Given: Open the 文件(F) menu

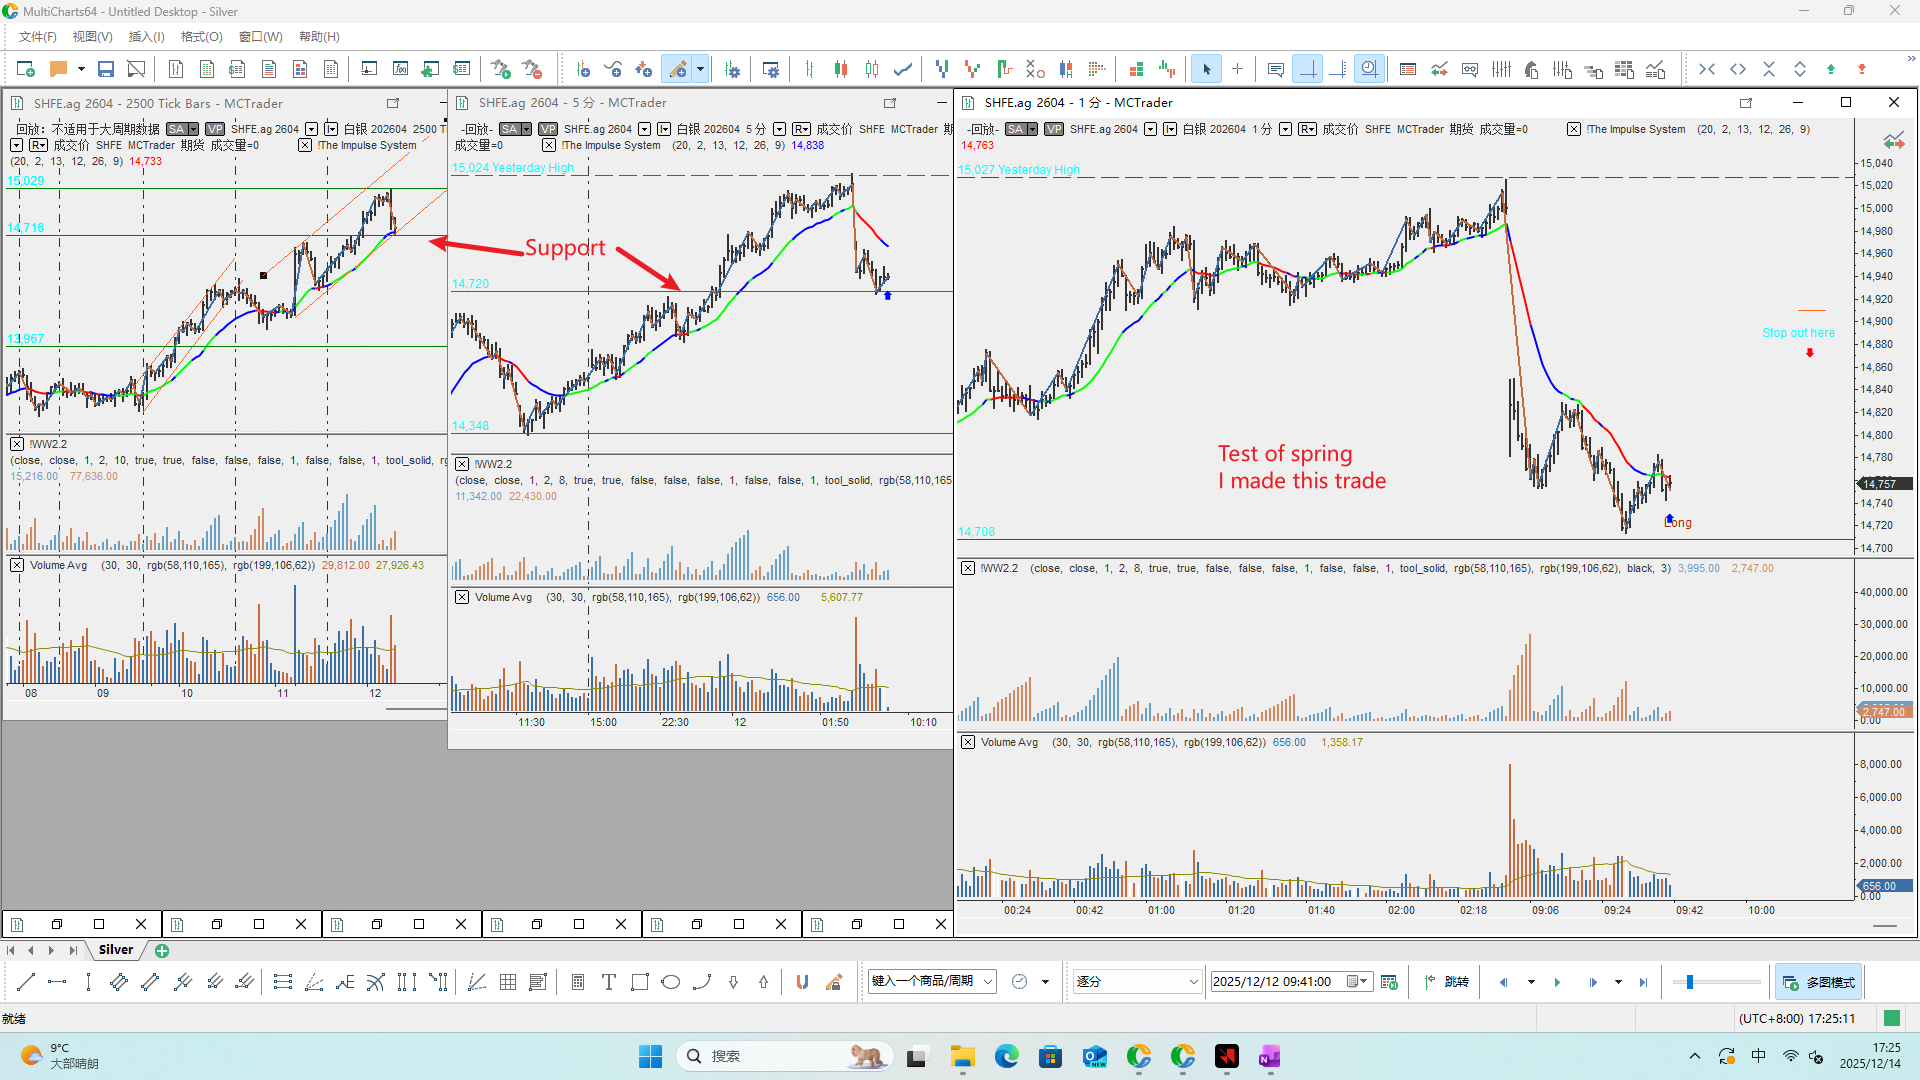Looking at the screenshot, I should pos(38,37).
